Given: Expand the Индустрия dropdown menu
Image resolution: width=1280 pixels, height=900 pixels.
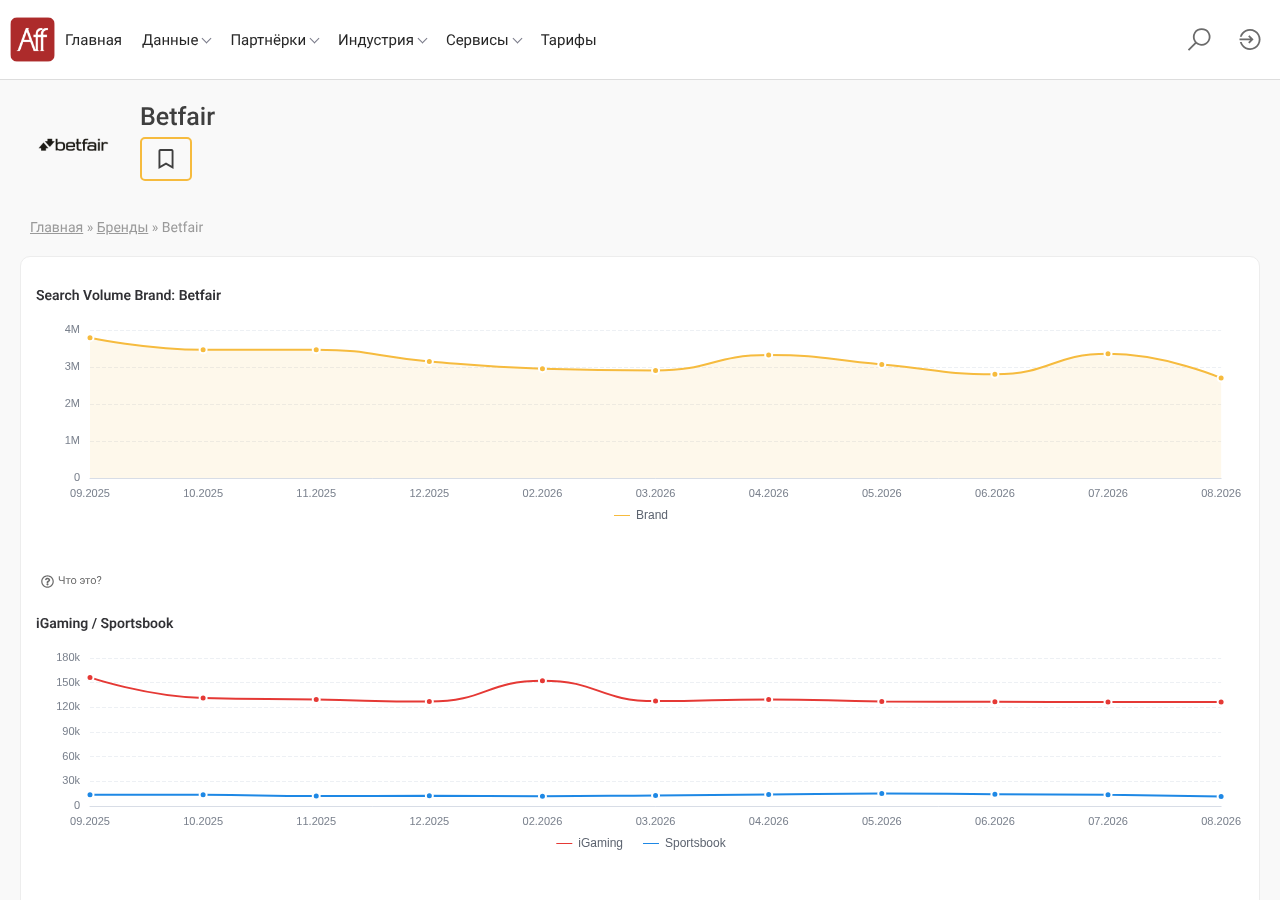Looking at the screenshot, I should click(x=383, y=40).
